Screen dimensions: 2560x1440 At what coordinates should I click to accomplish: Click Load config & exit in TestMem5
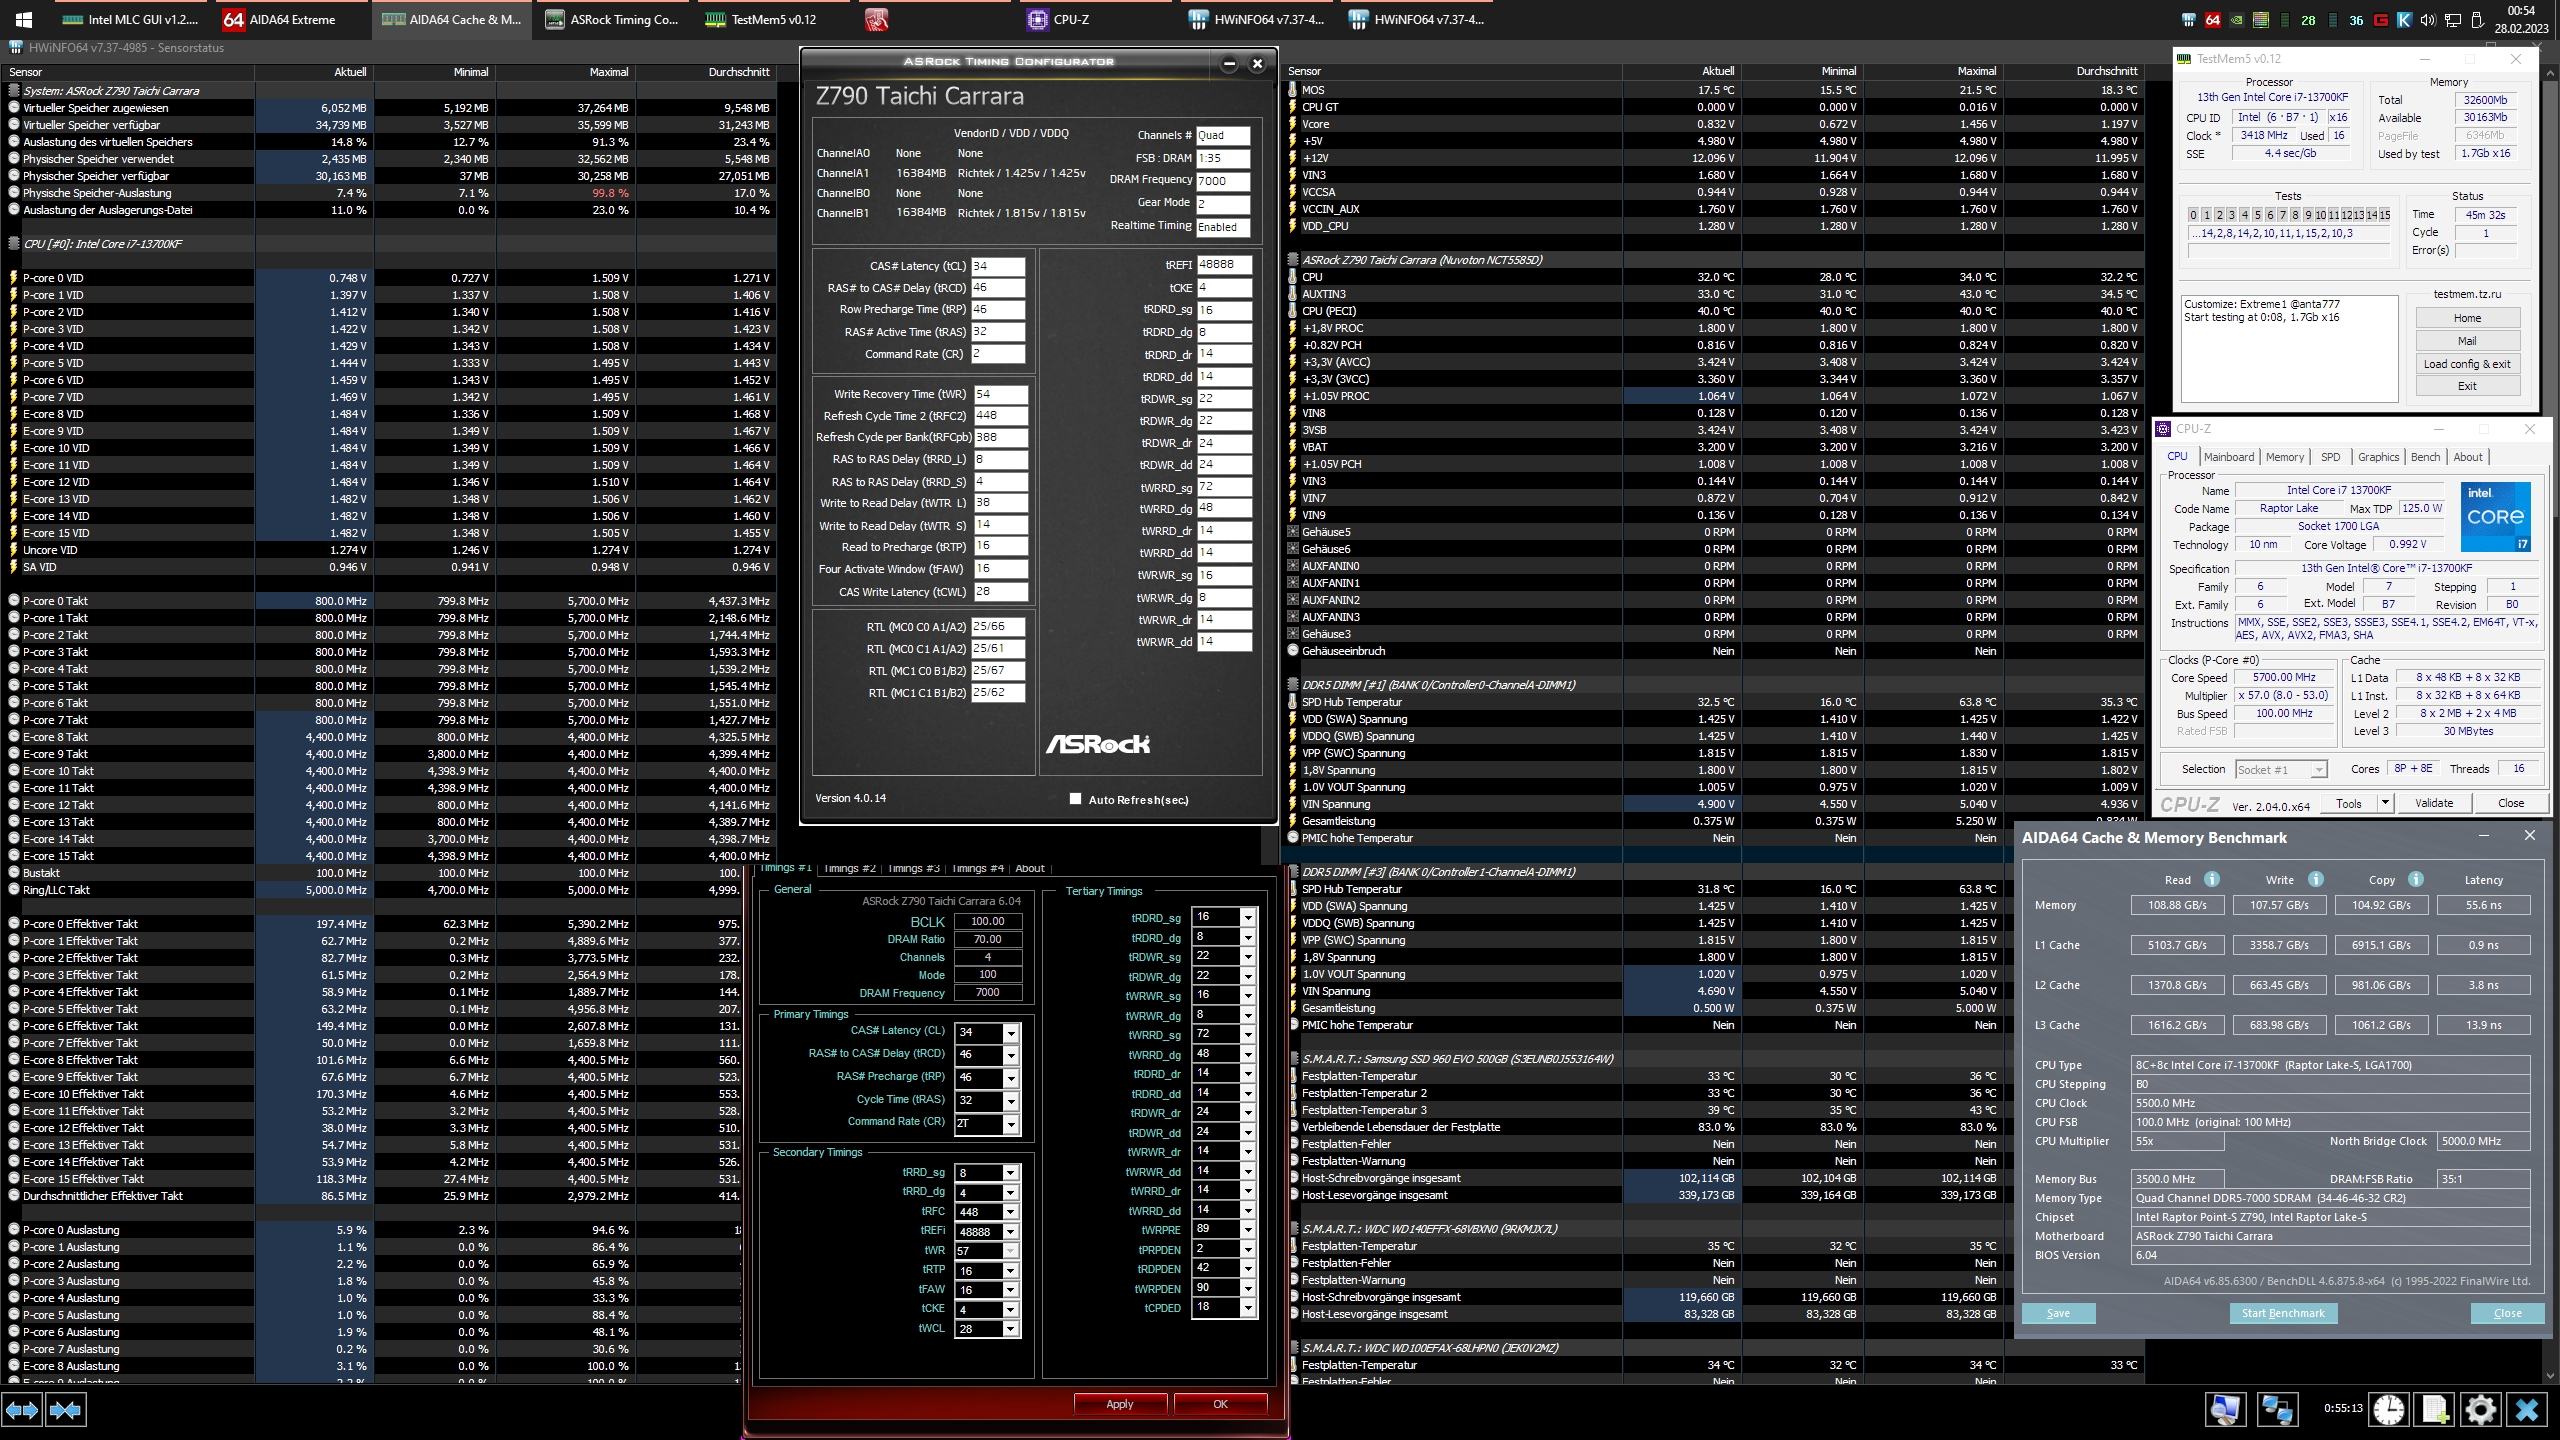point(2467,364)
